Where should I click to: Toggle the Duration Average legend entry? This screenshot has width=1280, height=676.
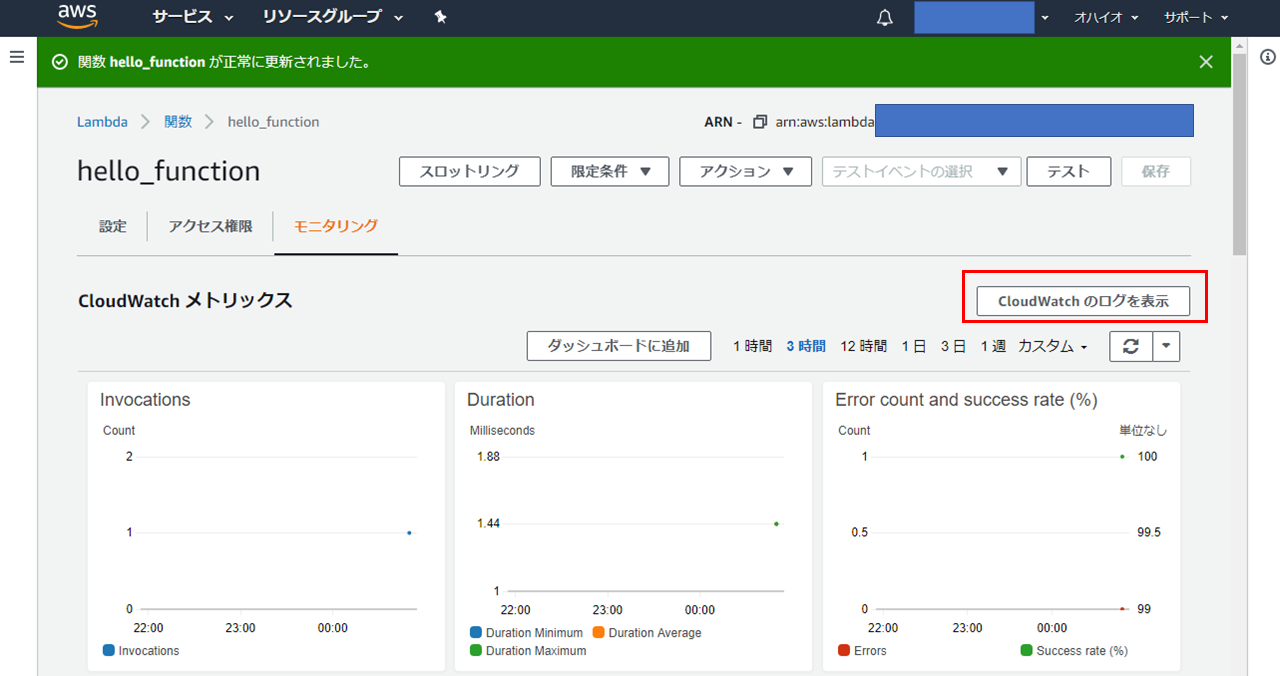coord(647,633)
